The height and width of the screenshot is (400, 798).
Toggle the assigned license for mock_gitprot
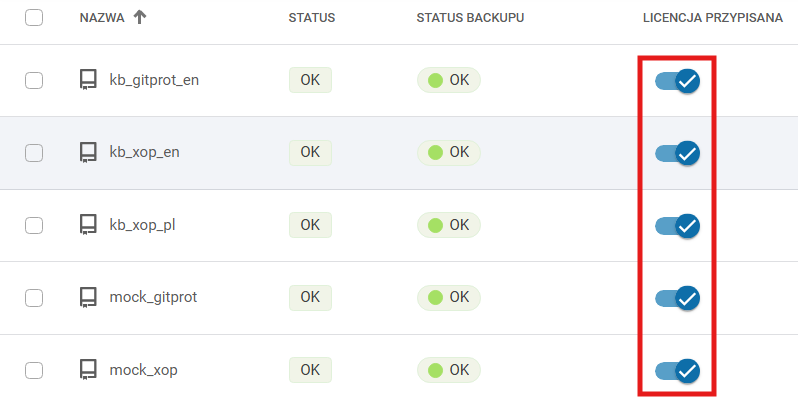[677, 298]
